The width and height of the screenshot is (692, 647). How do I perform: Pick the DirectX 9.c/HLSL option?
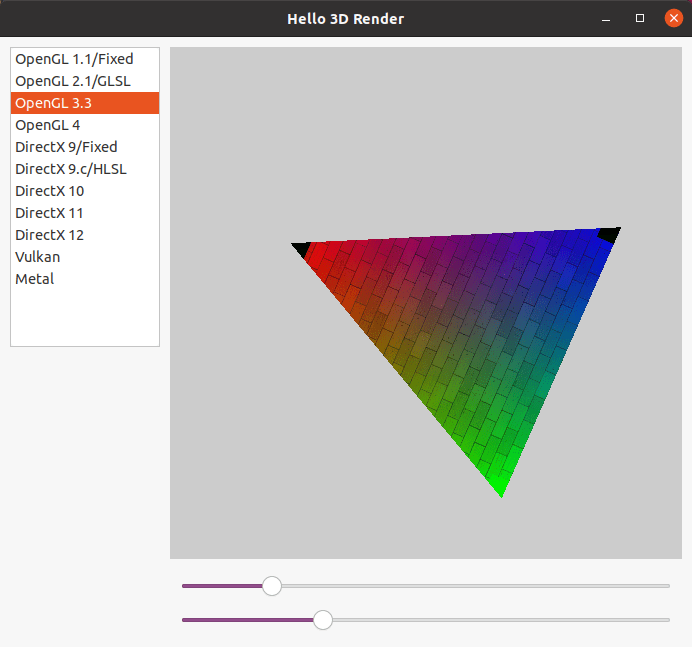click(71, 169)
